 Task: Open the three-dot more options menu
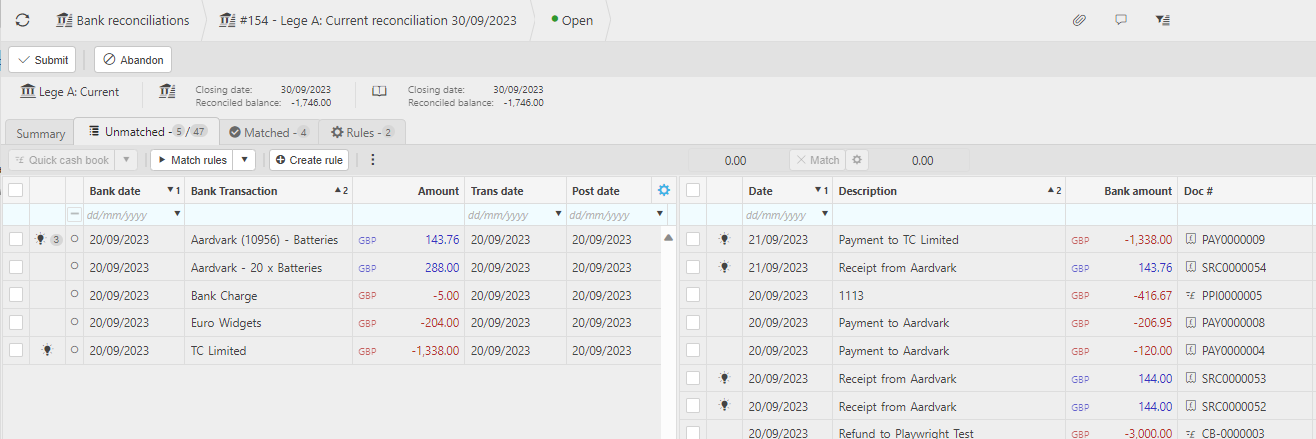tap(373, 160)
